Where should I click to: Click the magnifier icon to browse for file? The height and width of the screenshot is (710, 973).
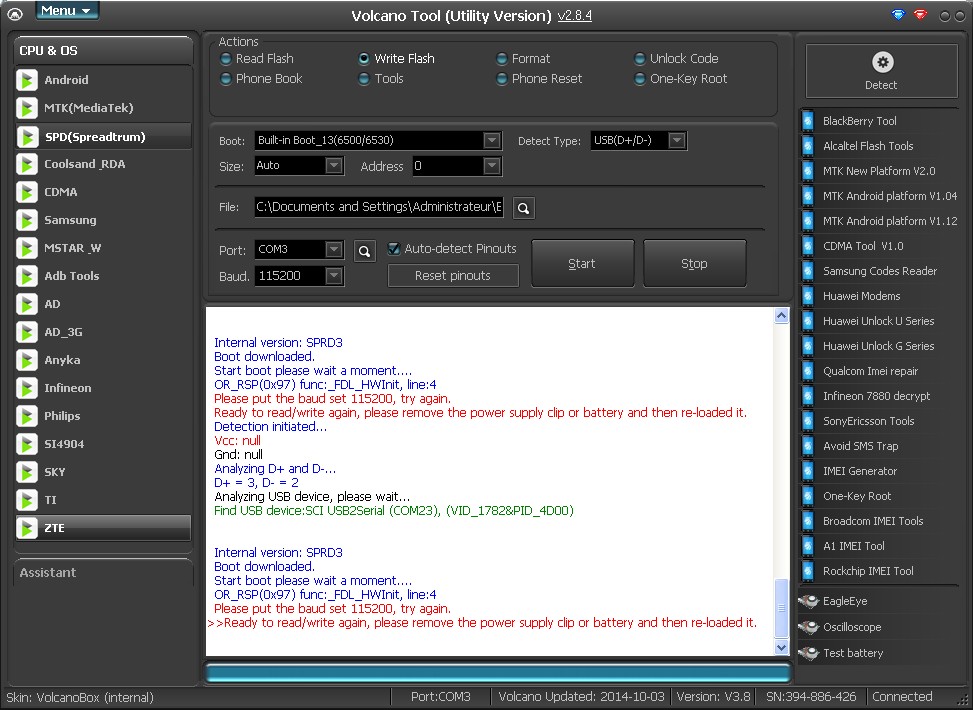pyautogui.click(x=524, y=208)
